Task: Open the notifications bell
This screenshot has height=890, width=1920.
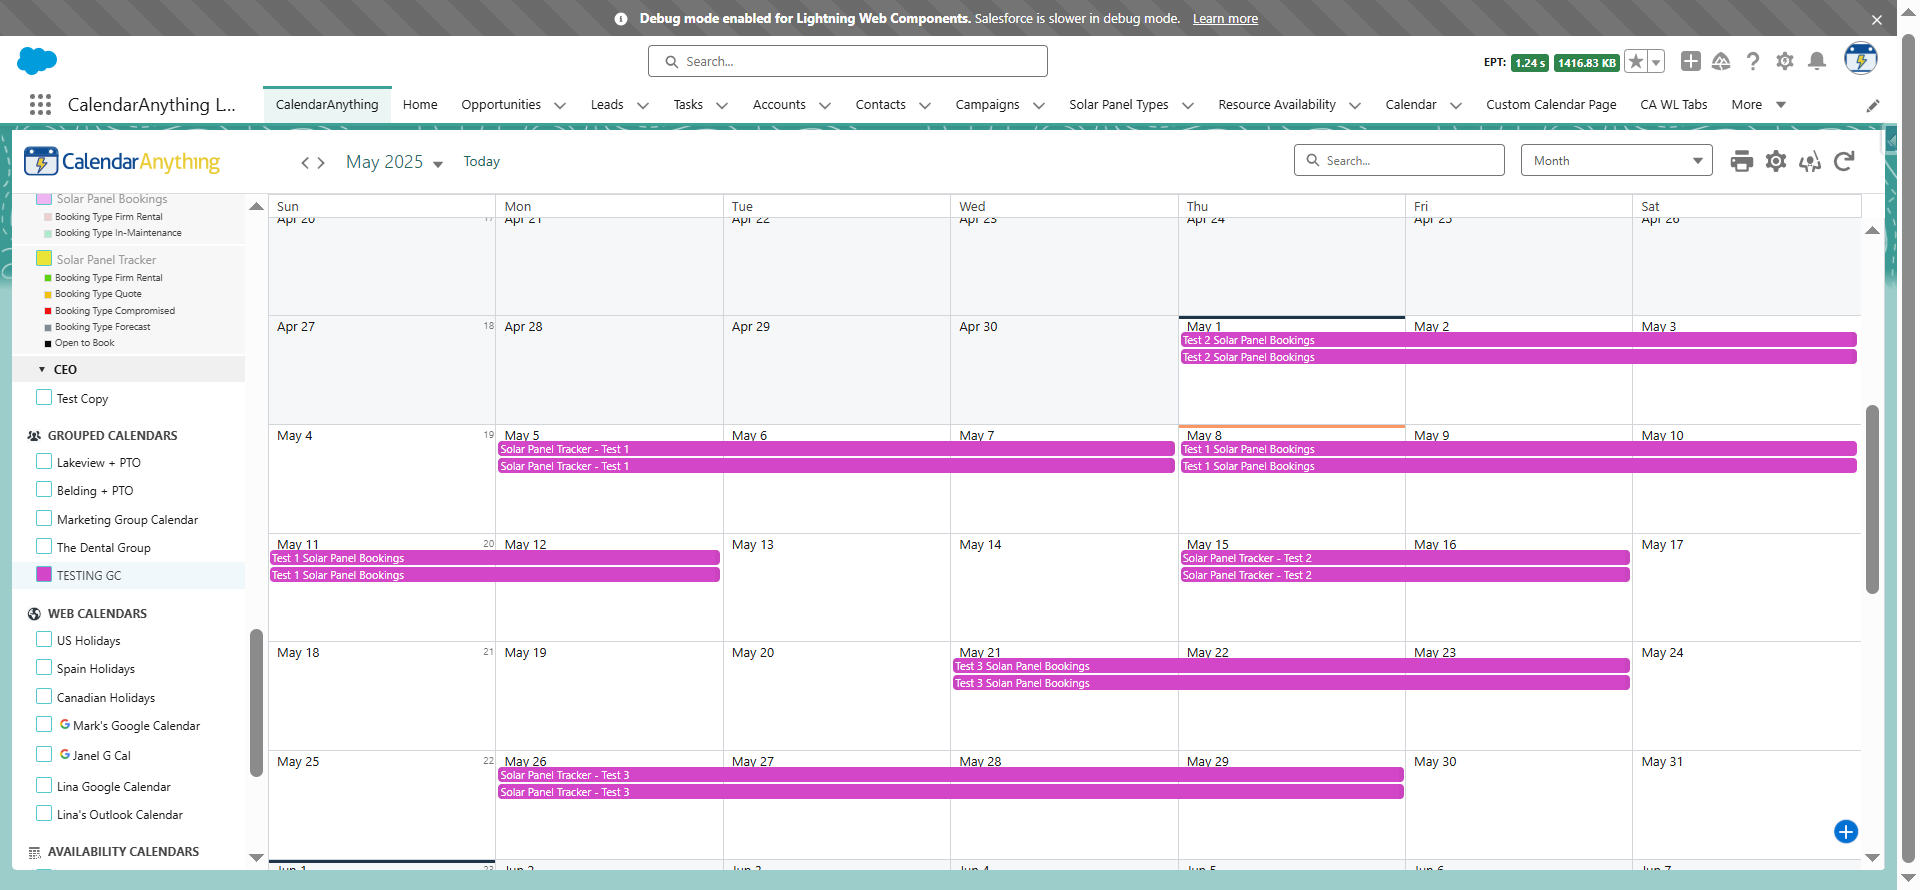Action: tap(1817, 61)
